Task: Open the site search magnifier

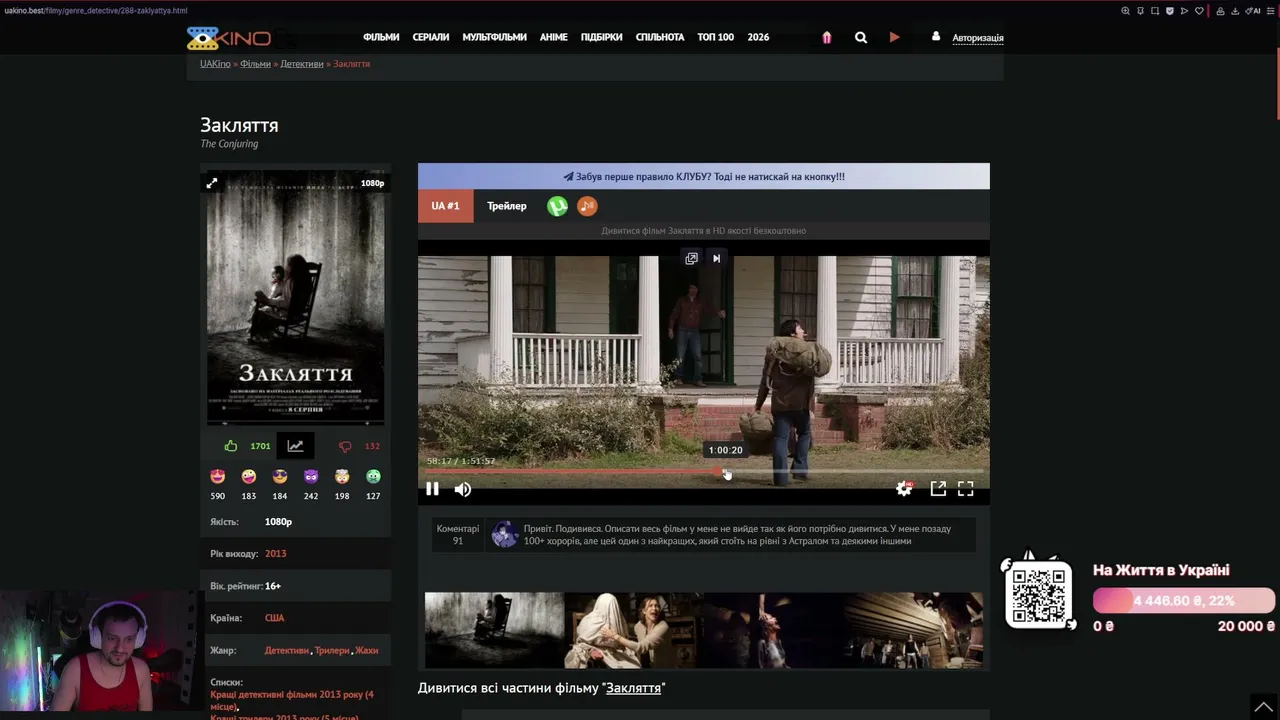Action: (861, 37)
